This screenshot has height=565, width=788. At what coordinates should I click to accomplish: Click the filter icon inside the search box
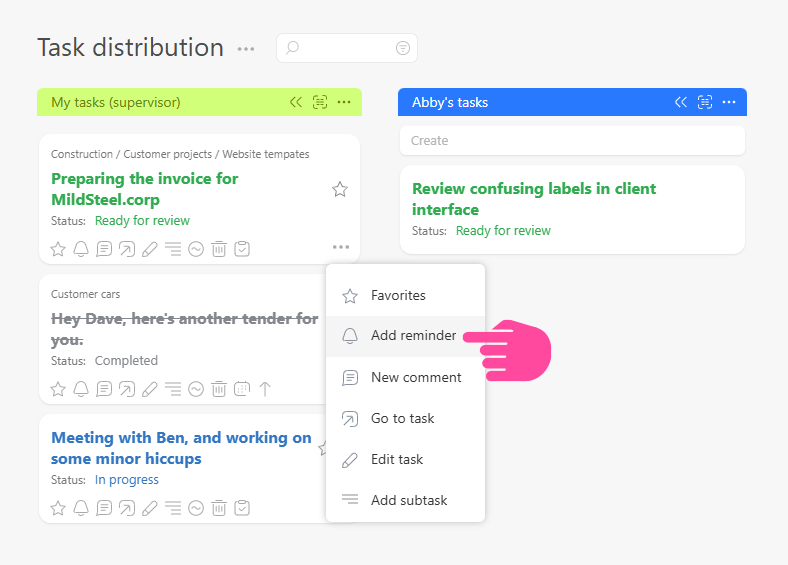click(x=403, y=48)
